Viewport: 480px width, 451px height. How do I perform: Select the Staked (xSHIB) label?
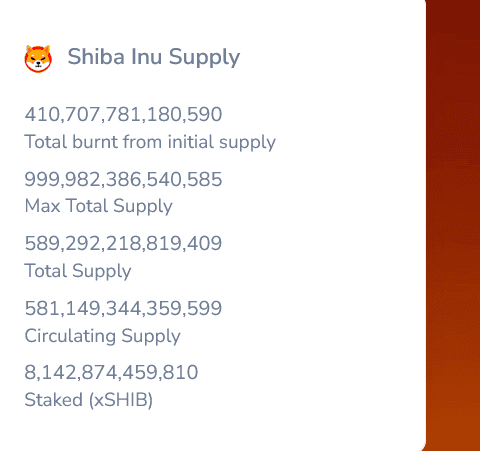pyautogui.click(x=89, y=400)
